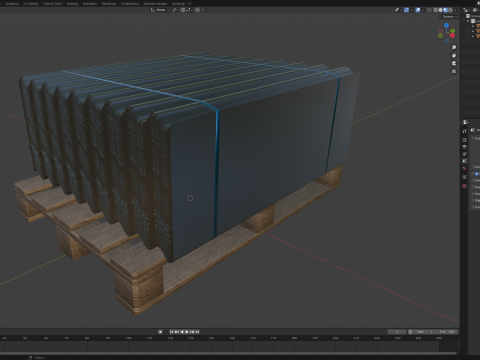This screenshot has height=360, width=480.
Task: Open the World properties tab
Action: coord(464,168)
